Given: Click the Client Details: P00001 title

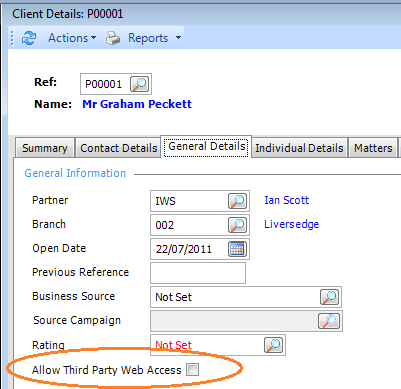Looking at the screenshot, I should click(x=68, y=14).
